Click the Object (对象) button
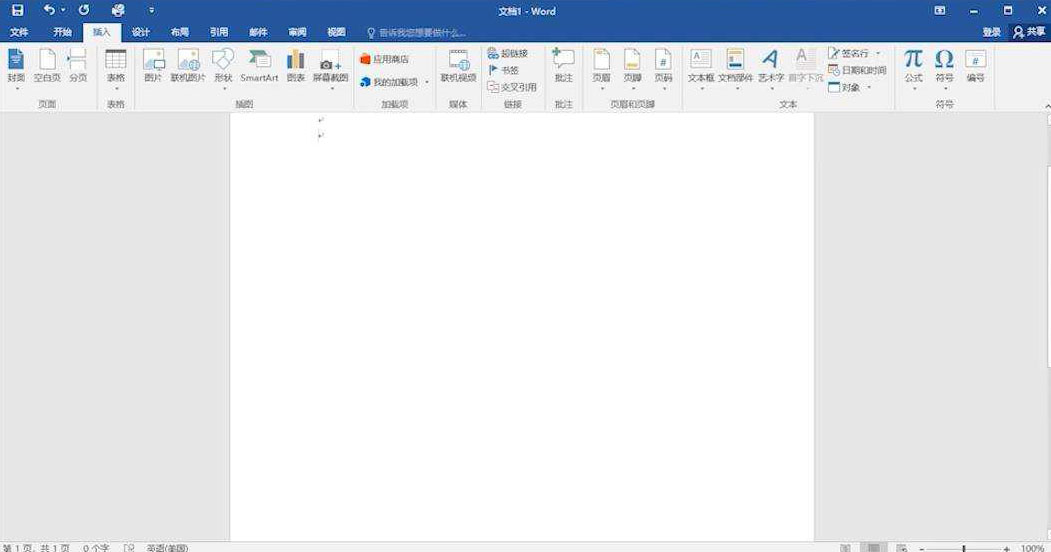The height and width of the screenshot is (552, 1051). pos(845,87)
